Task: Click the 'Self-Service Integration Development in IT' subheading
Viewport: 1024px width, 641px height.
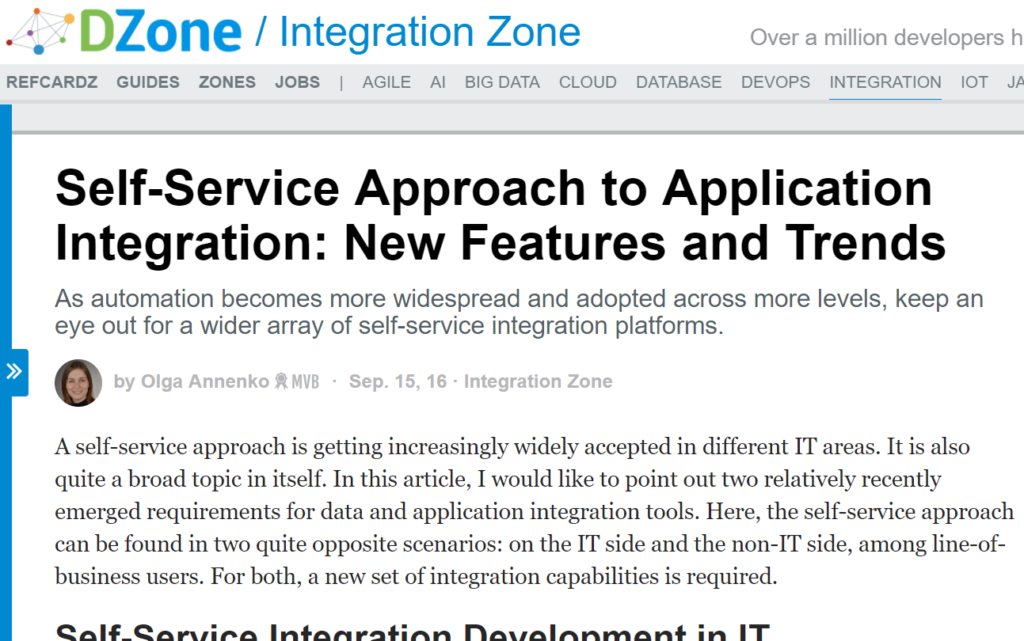Action: [413, 632]
